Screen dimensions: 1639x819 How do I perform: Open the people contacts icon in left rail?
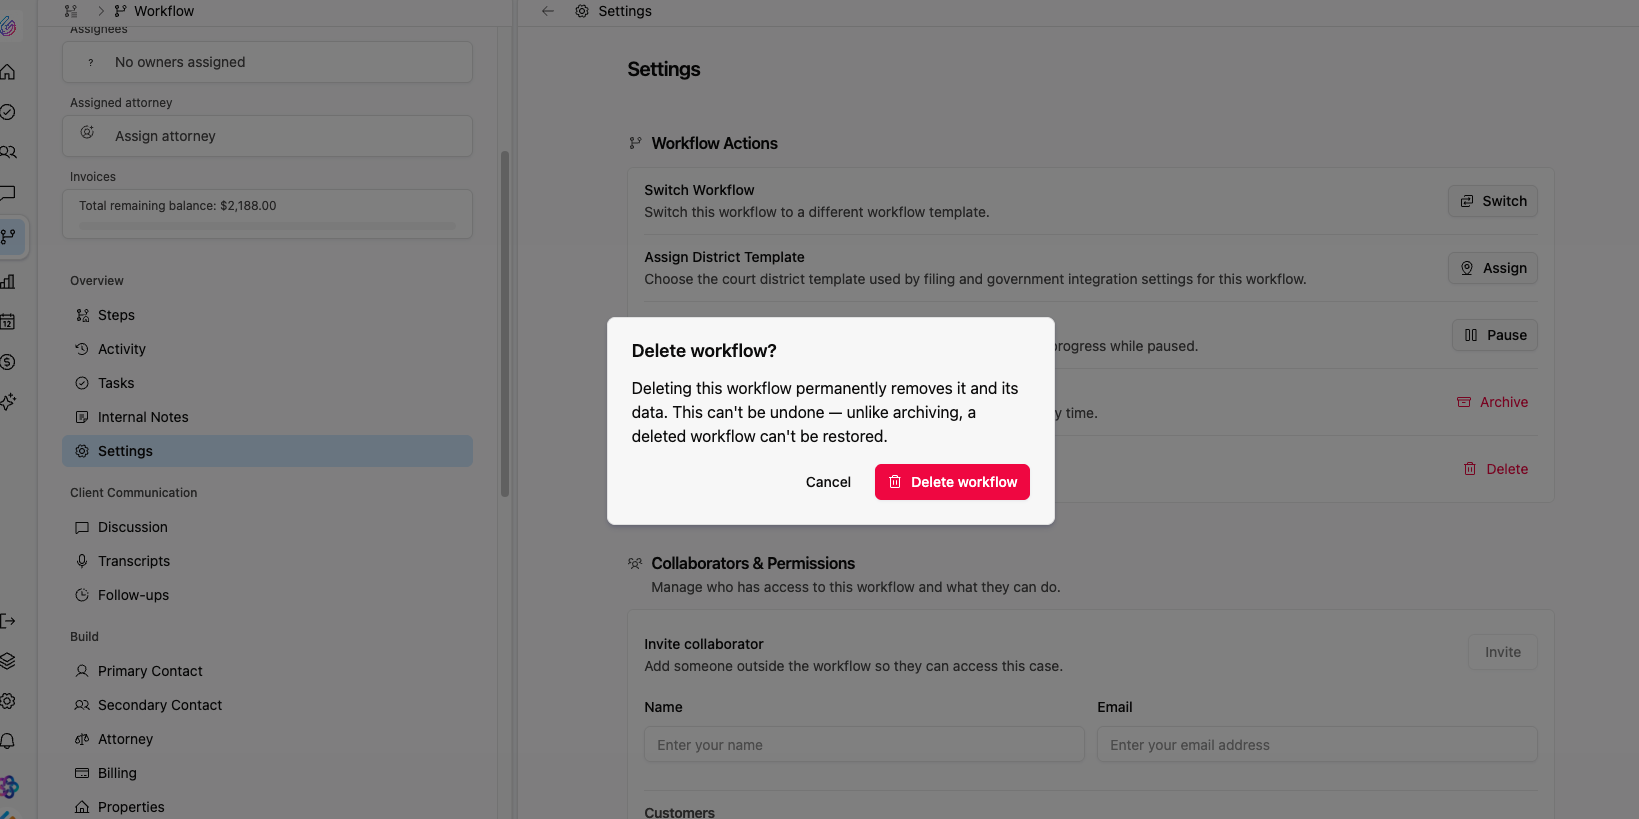(8, 152)
